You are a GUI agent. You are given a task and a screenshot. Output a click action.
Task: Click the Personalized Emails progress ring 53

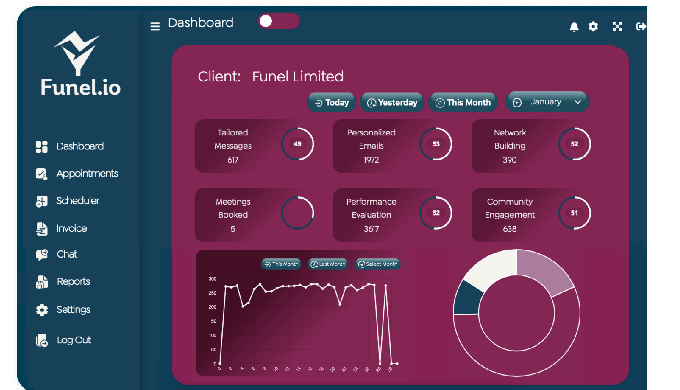point(436,144)
